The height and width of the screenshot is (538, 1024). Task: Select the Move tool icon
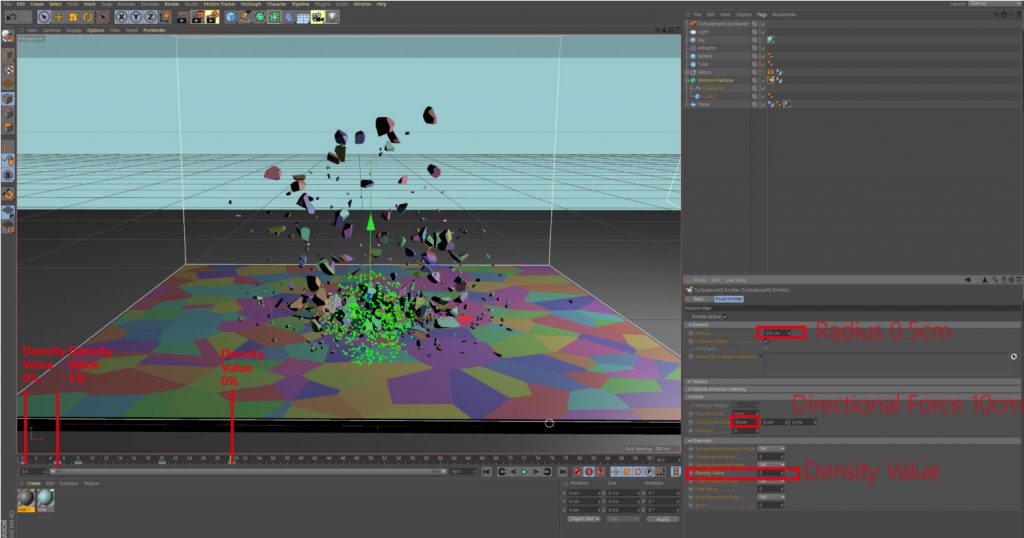tap(58, 17)
